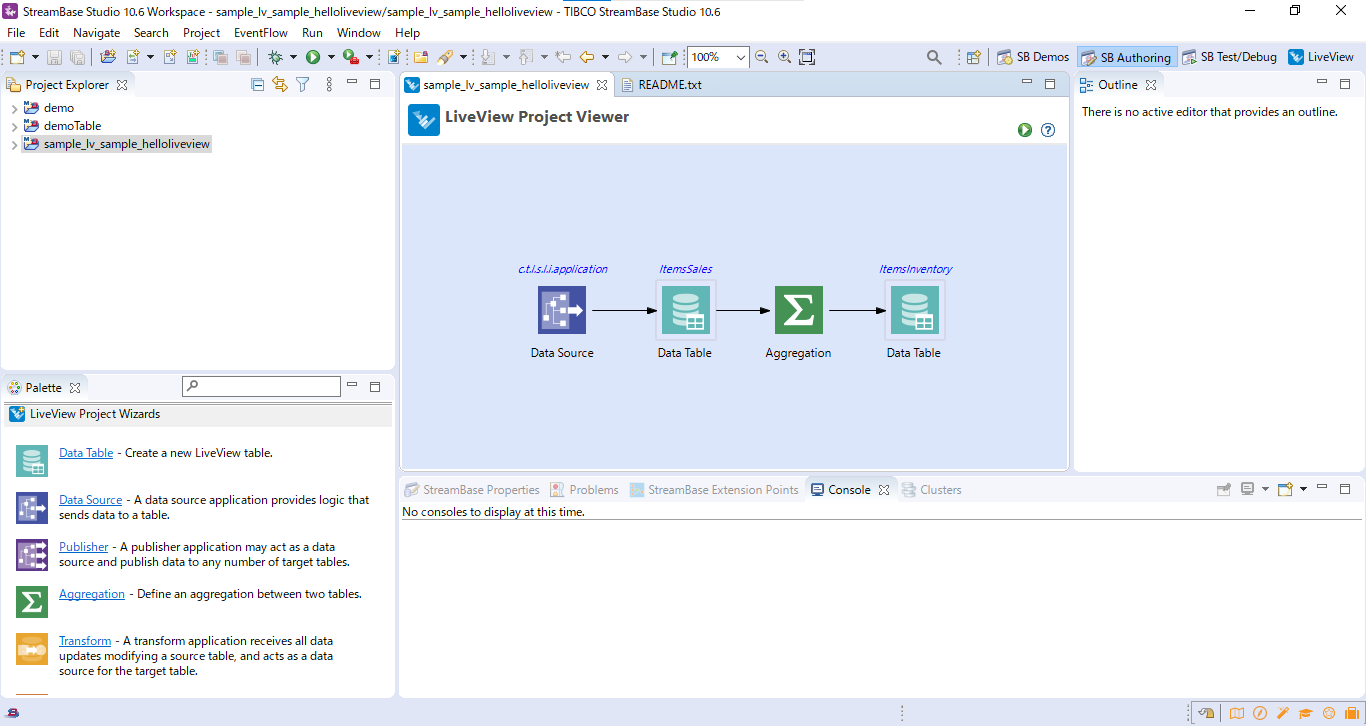The image size is (1366, 726).
Task: Click the green Run button in main toolbar
Action: [x=313, y=57]
